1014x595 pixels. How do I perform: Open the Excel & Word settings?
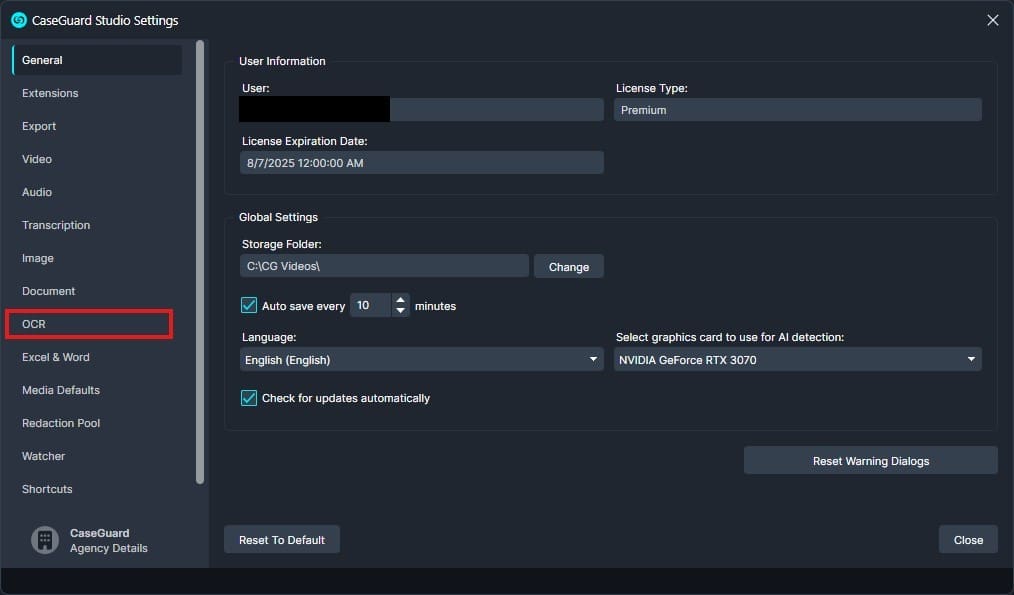(x=55, y=357)
